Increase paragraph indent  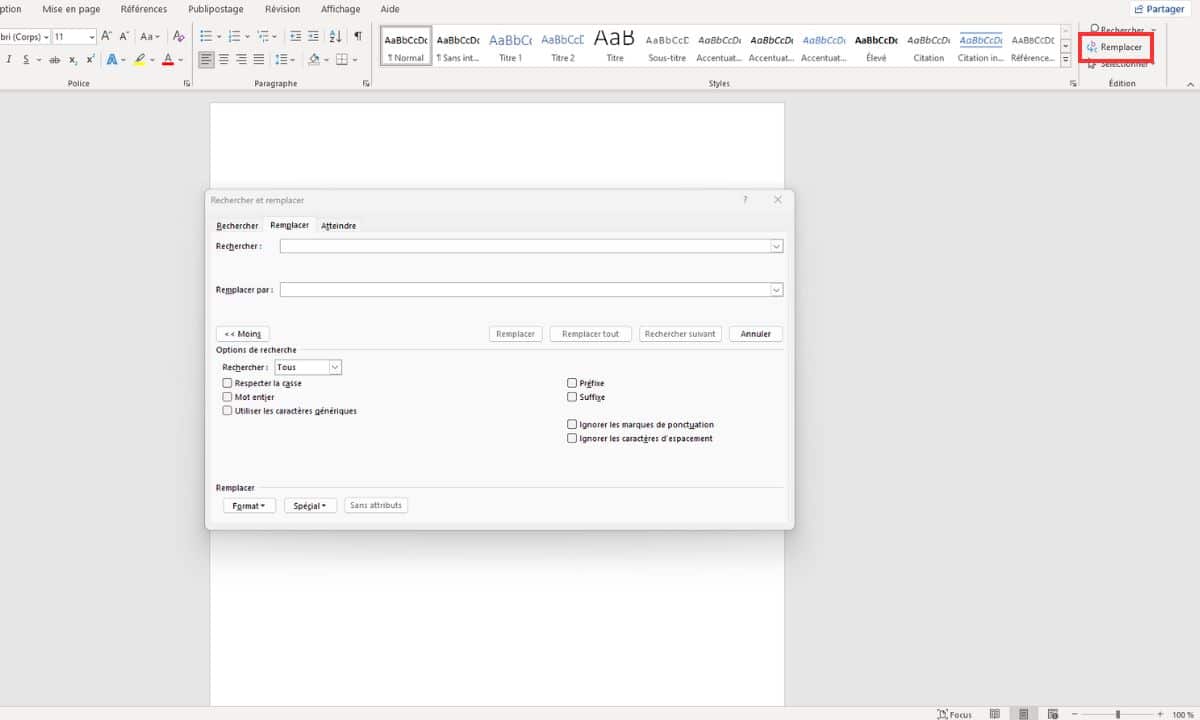[x=314, y=36]
